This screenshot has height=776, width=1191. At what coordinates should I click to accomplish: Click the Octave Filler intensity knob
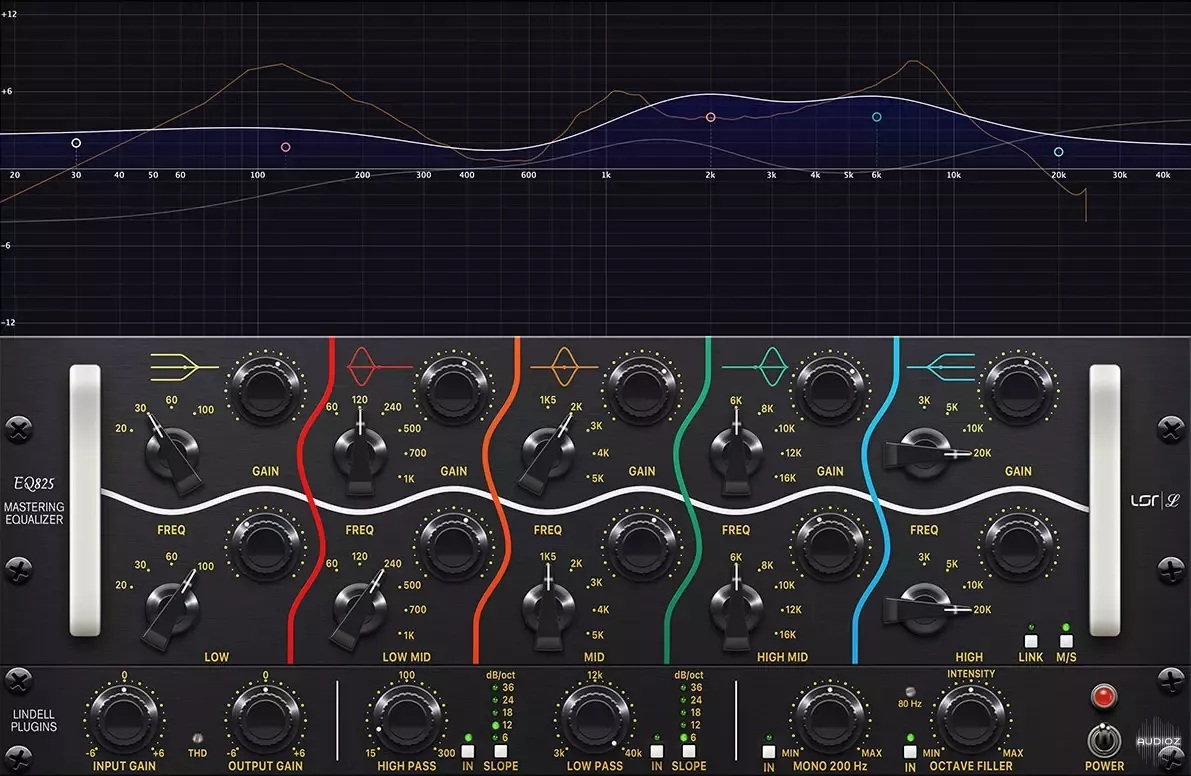click(971, 721)
